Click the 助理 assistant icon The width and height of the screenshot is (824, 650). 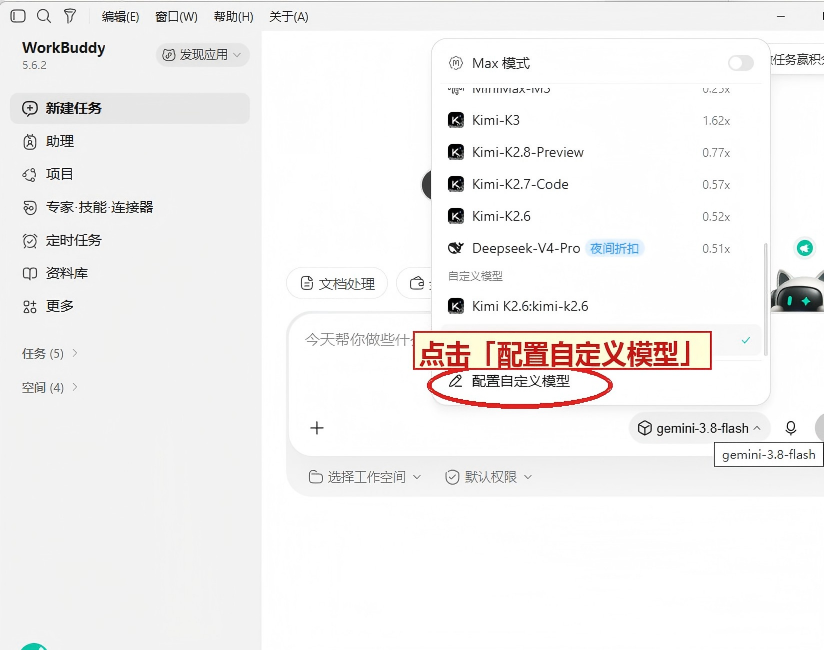coord(30,142)
